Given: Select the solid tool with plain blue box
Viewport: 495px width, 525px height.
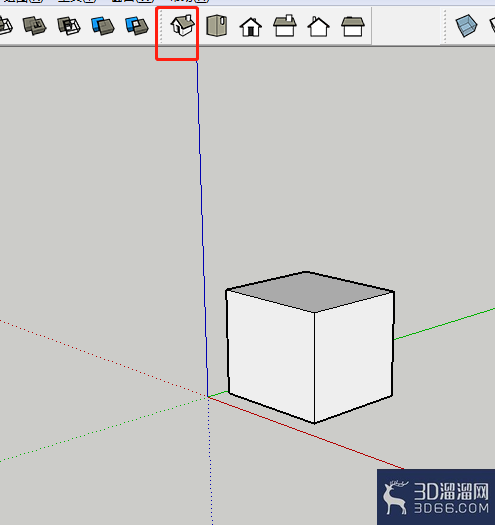Looking at the screenshot, I should click(103, 26).
